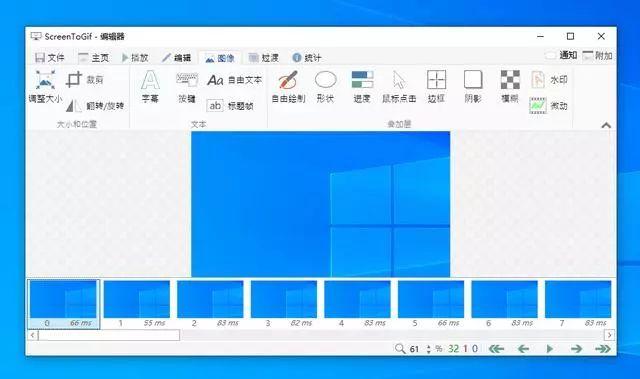Select the 自由绘制 free drawing tool
The width and height of the screenshot is (640, 379).
[288, 86]
